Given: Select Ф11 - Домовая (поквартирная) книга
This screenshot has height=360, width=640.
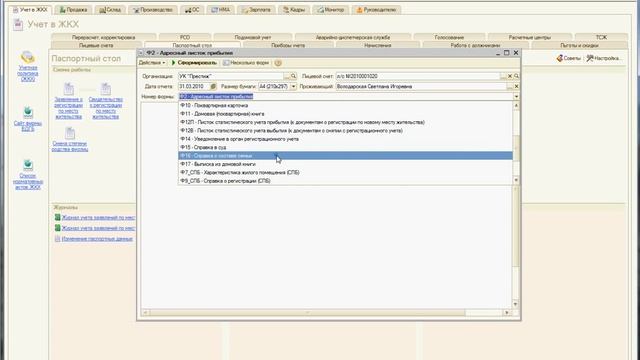Looking at the screenshot, I should (x=345, y=114).
